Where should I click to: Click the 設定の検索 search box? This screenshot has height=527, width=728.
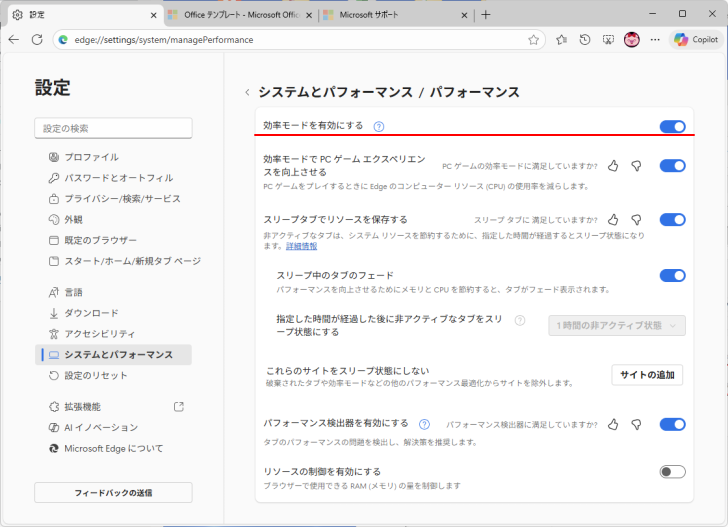[113, 128]
